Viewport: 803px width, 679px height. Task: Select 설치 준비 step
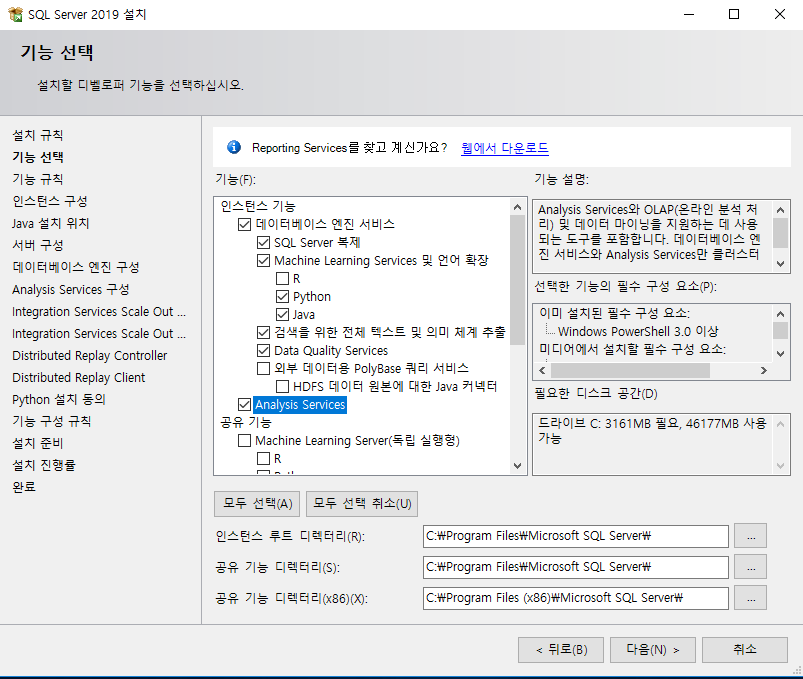coord(37,443)
